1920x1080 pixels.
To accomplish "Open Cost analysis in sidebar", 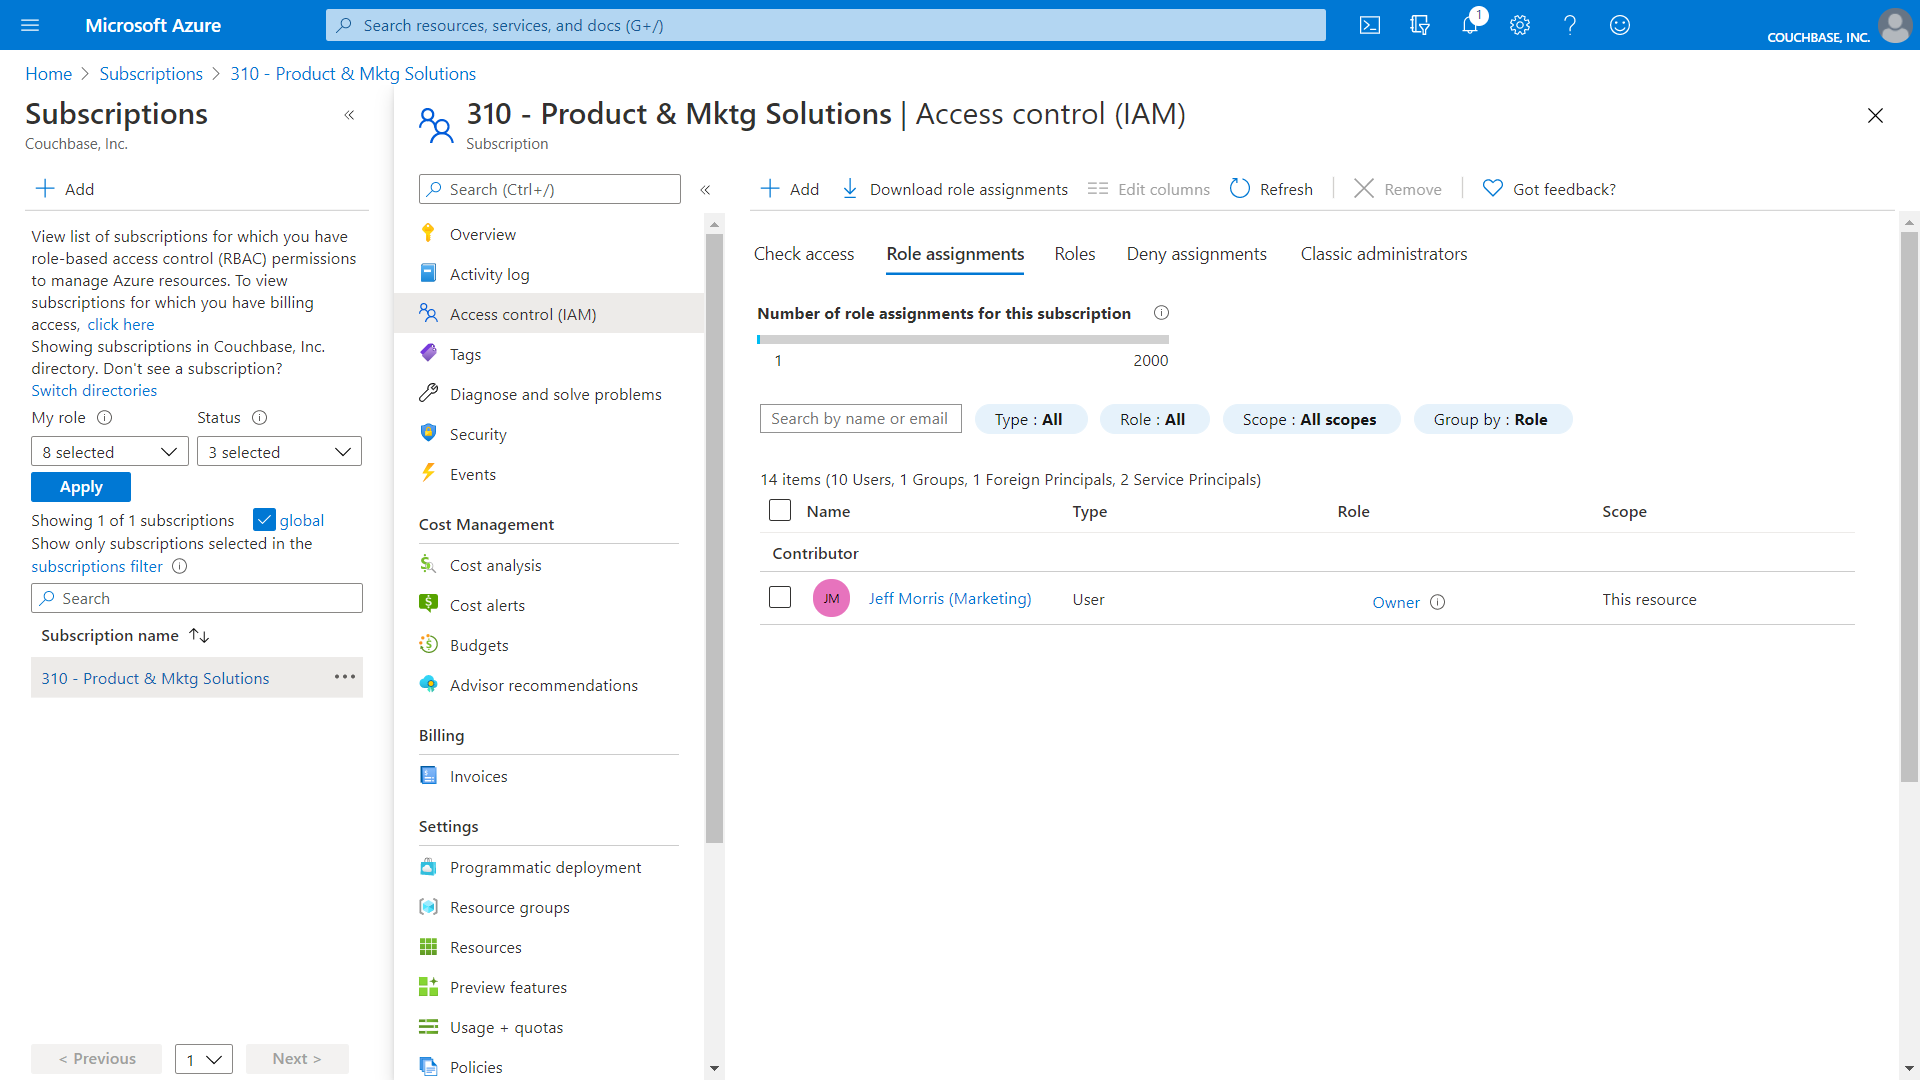I will (495, 565).
